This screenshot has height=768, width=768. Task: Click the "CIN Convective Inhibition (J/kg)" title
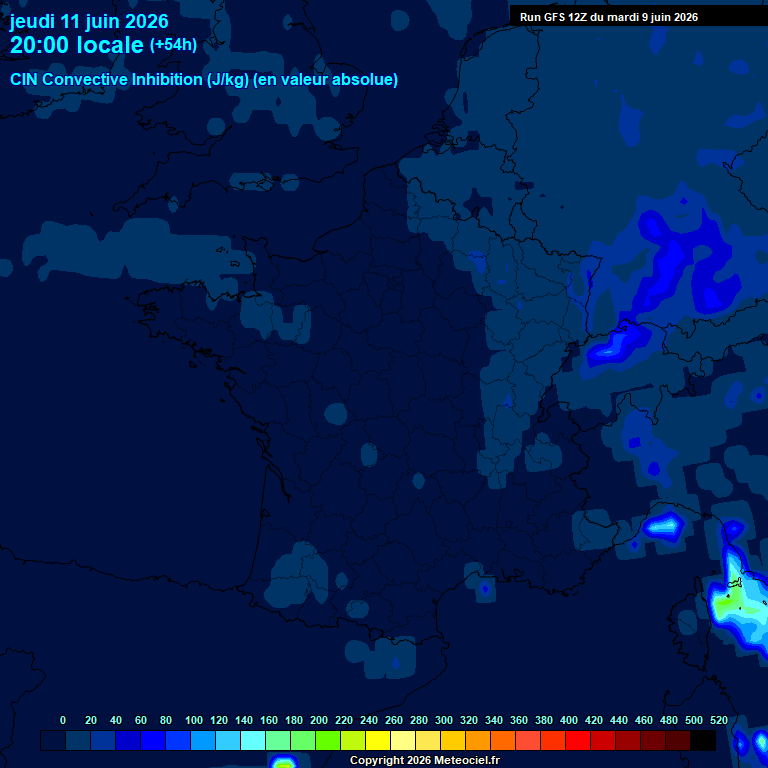[129, 79]
